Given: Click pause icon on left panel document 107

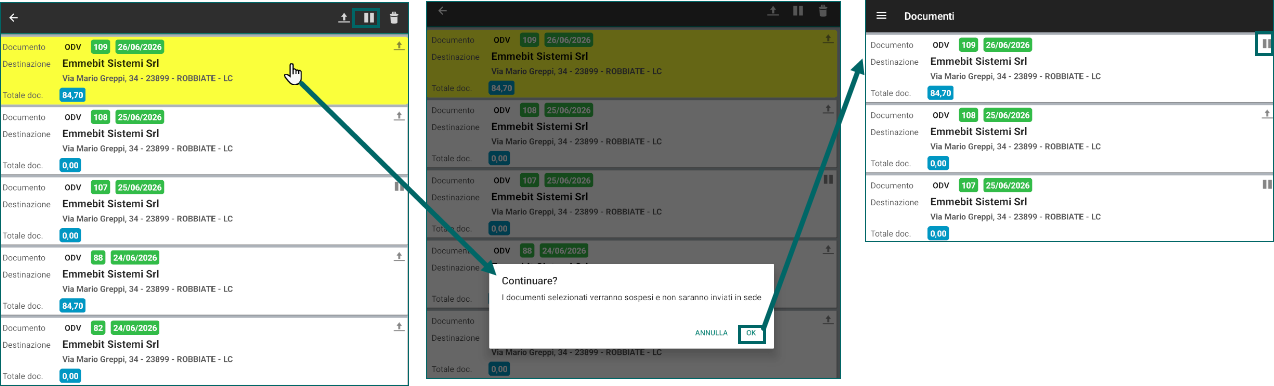Looking at the screenshot, I should [x=399, y=185].
